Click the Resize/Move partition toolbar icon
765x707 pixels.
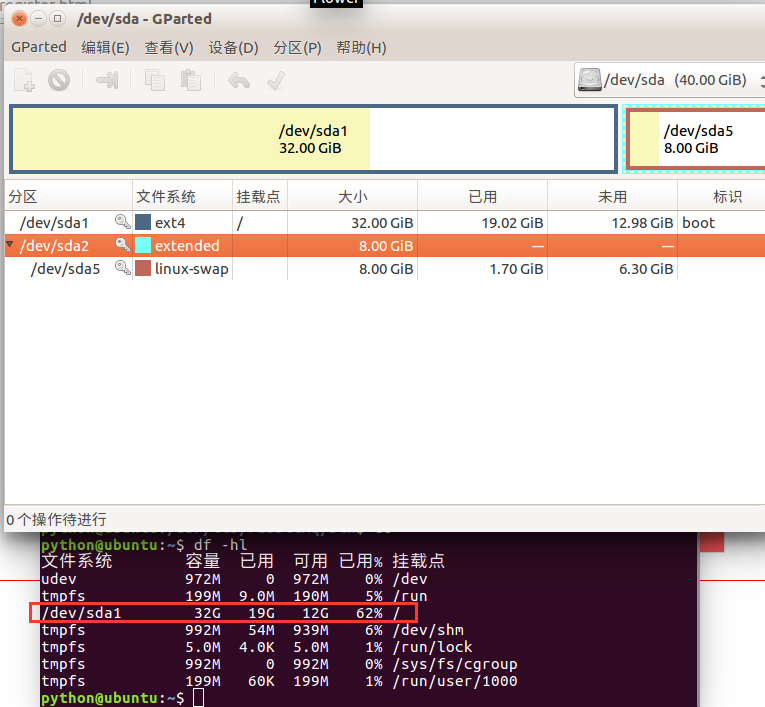click(x=107, y=80)
